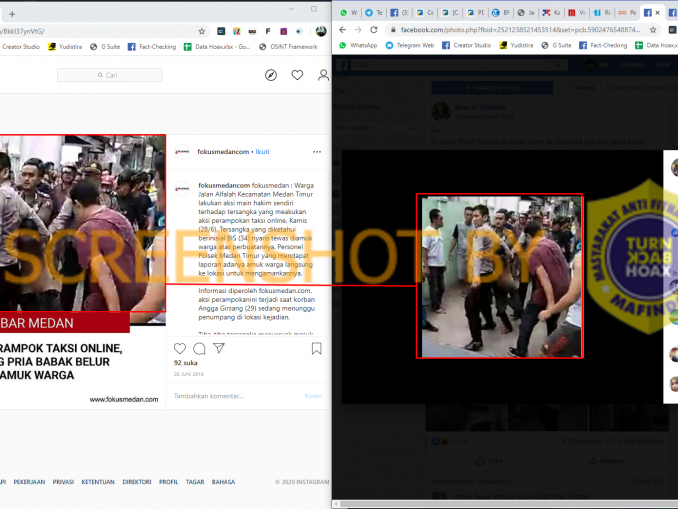Open OSINT Framework bookmark
Image resolution: width=678 pixels, height=509 pixels.
pos(288,47)
